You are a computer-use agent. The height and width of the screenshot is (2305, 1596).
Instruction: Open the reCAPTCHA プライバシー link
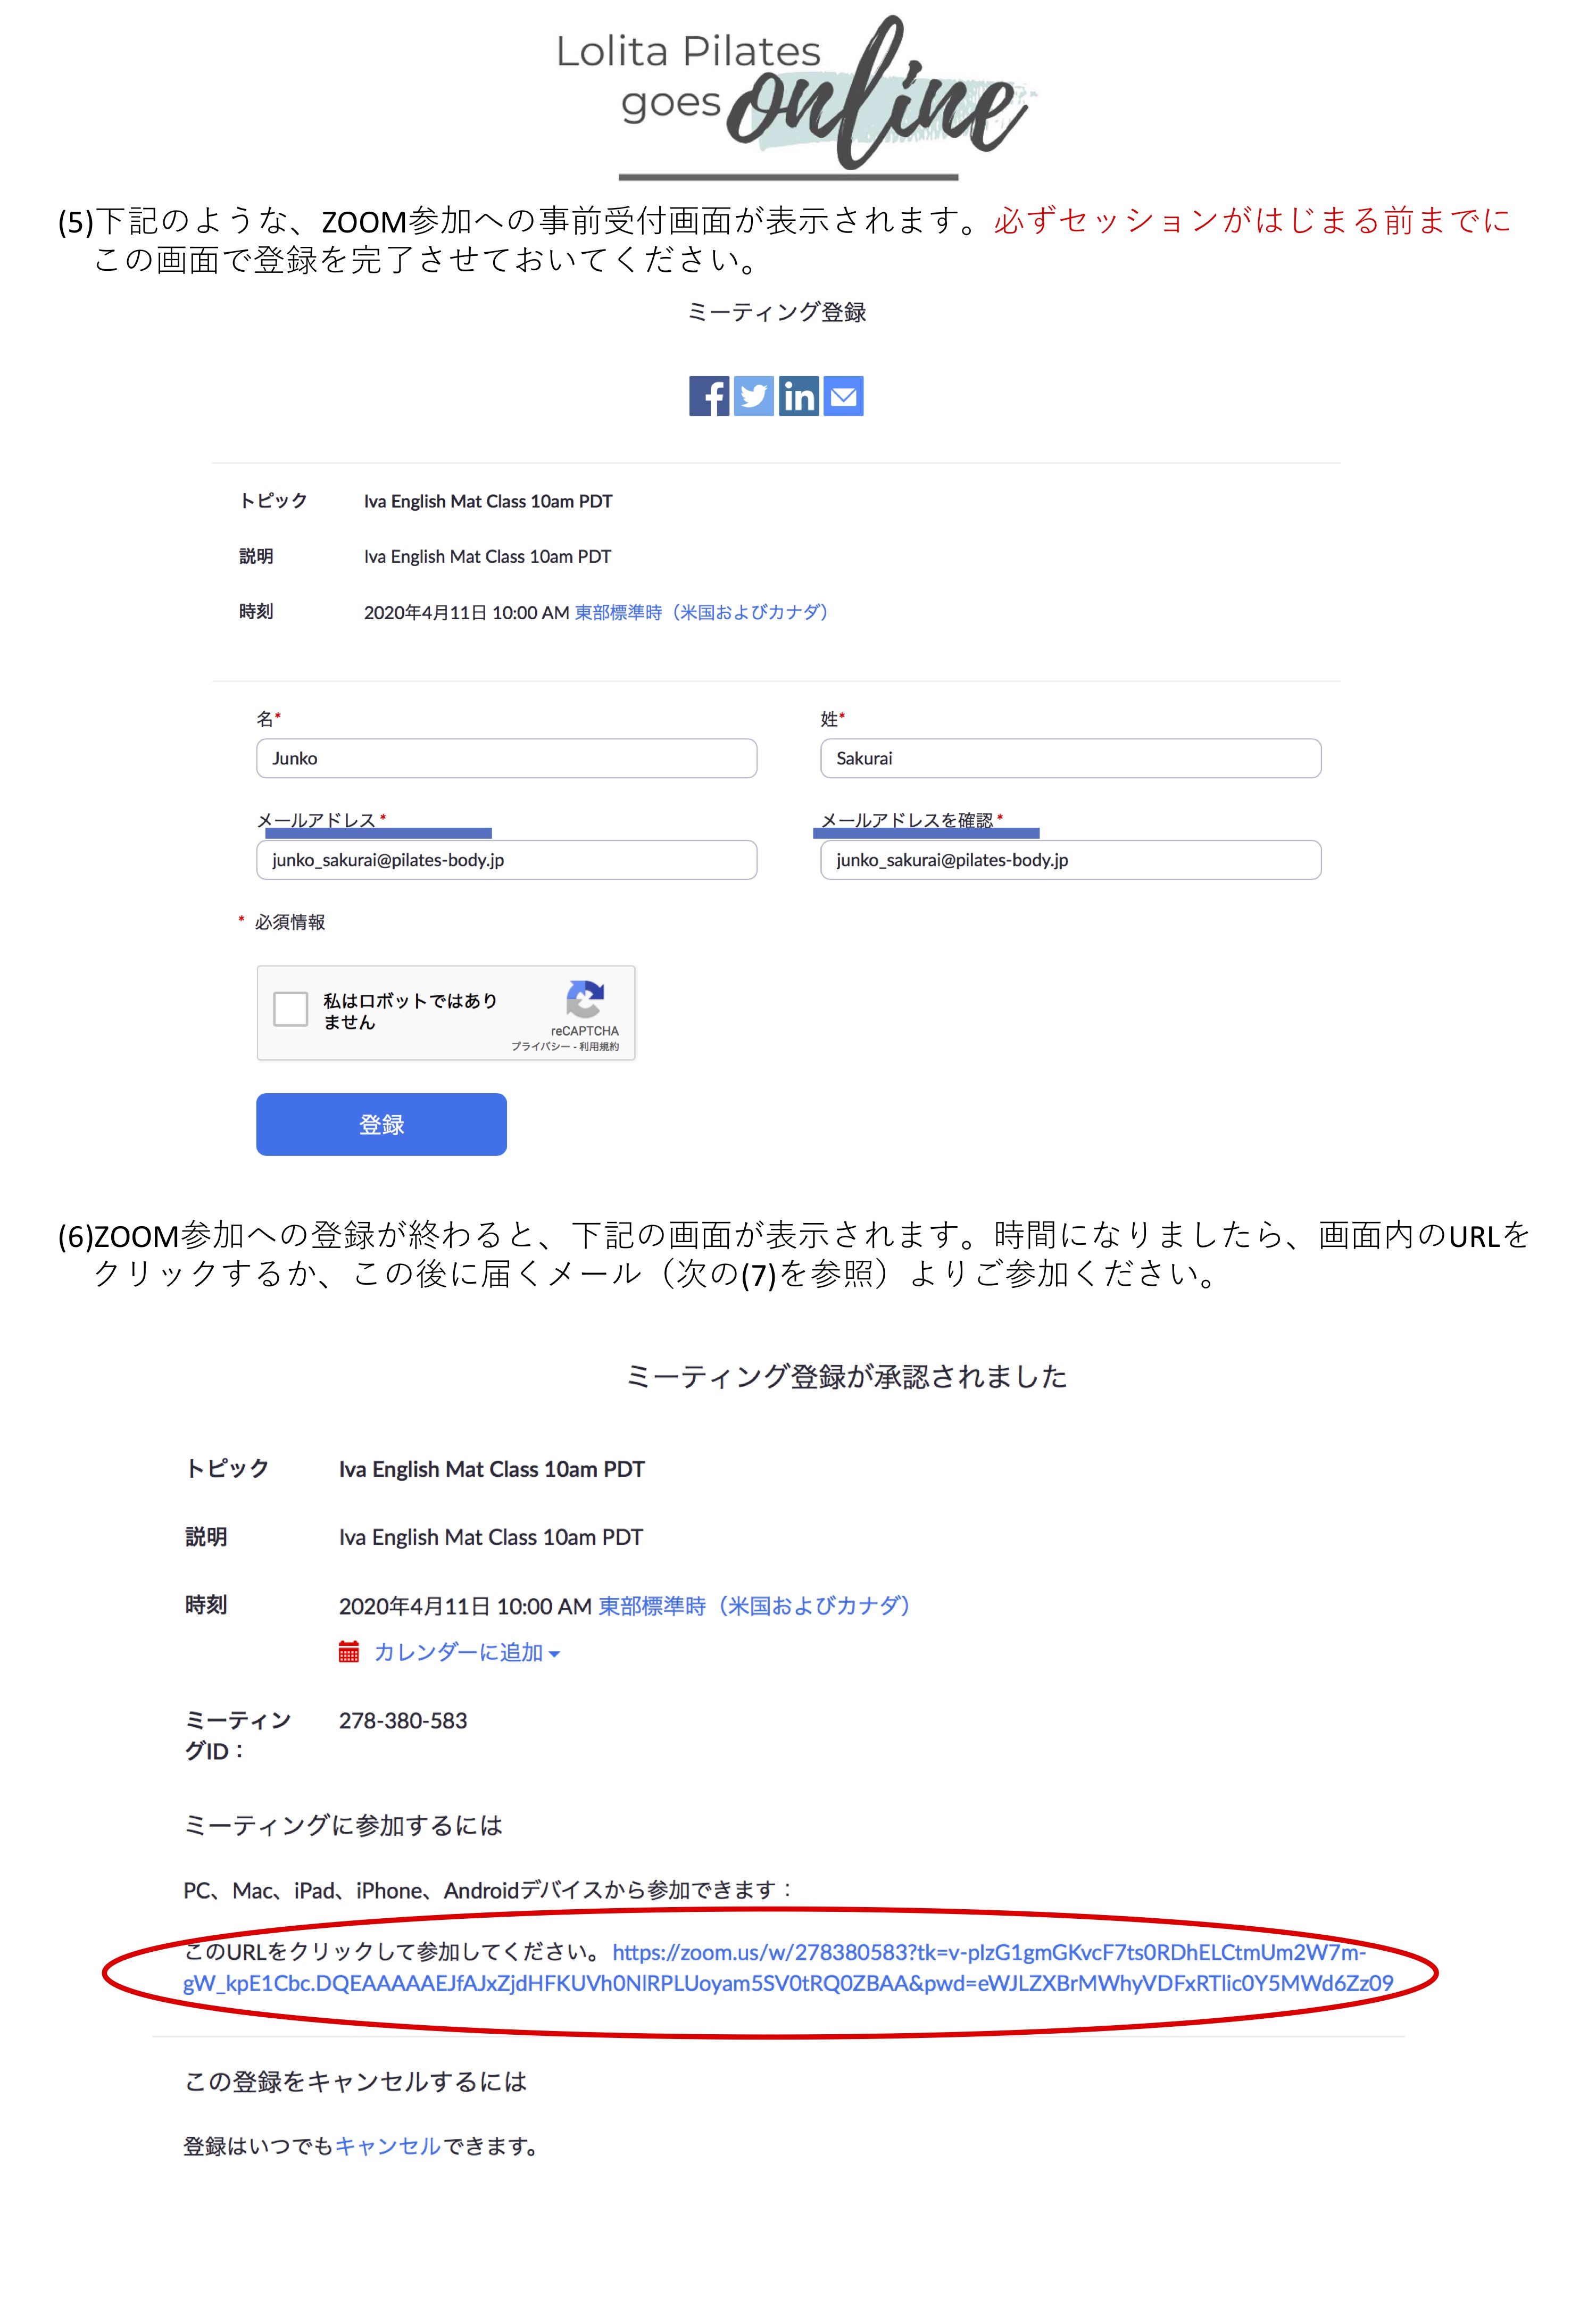pyautogui.click(x=540, y=1046)
